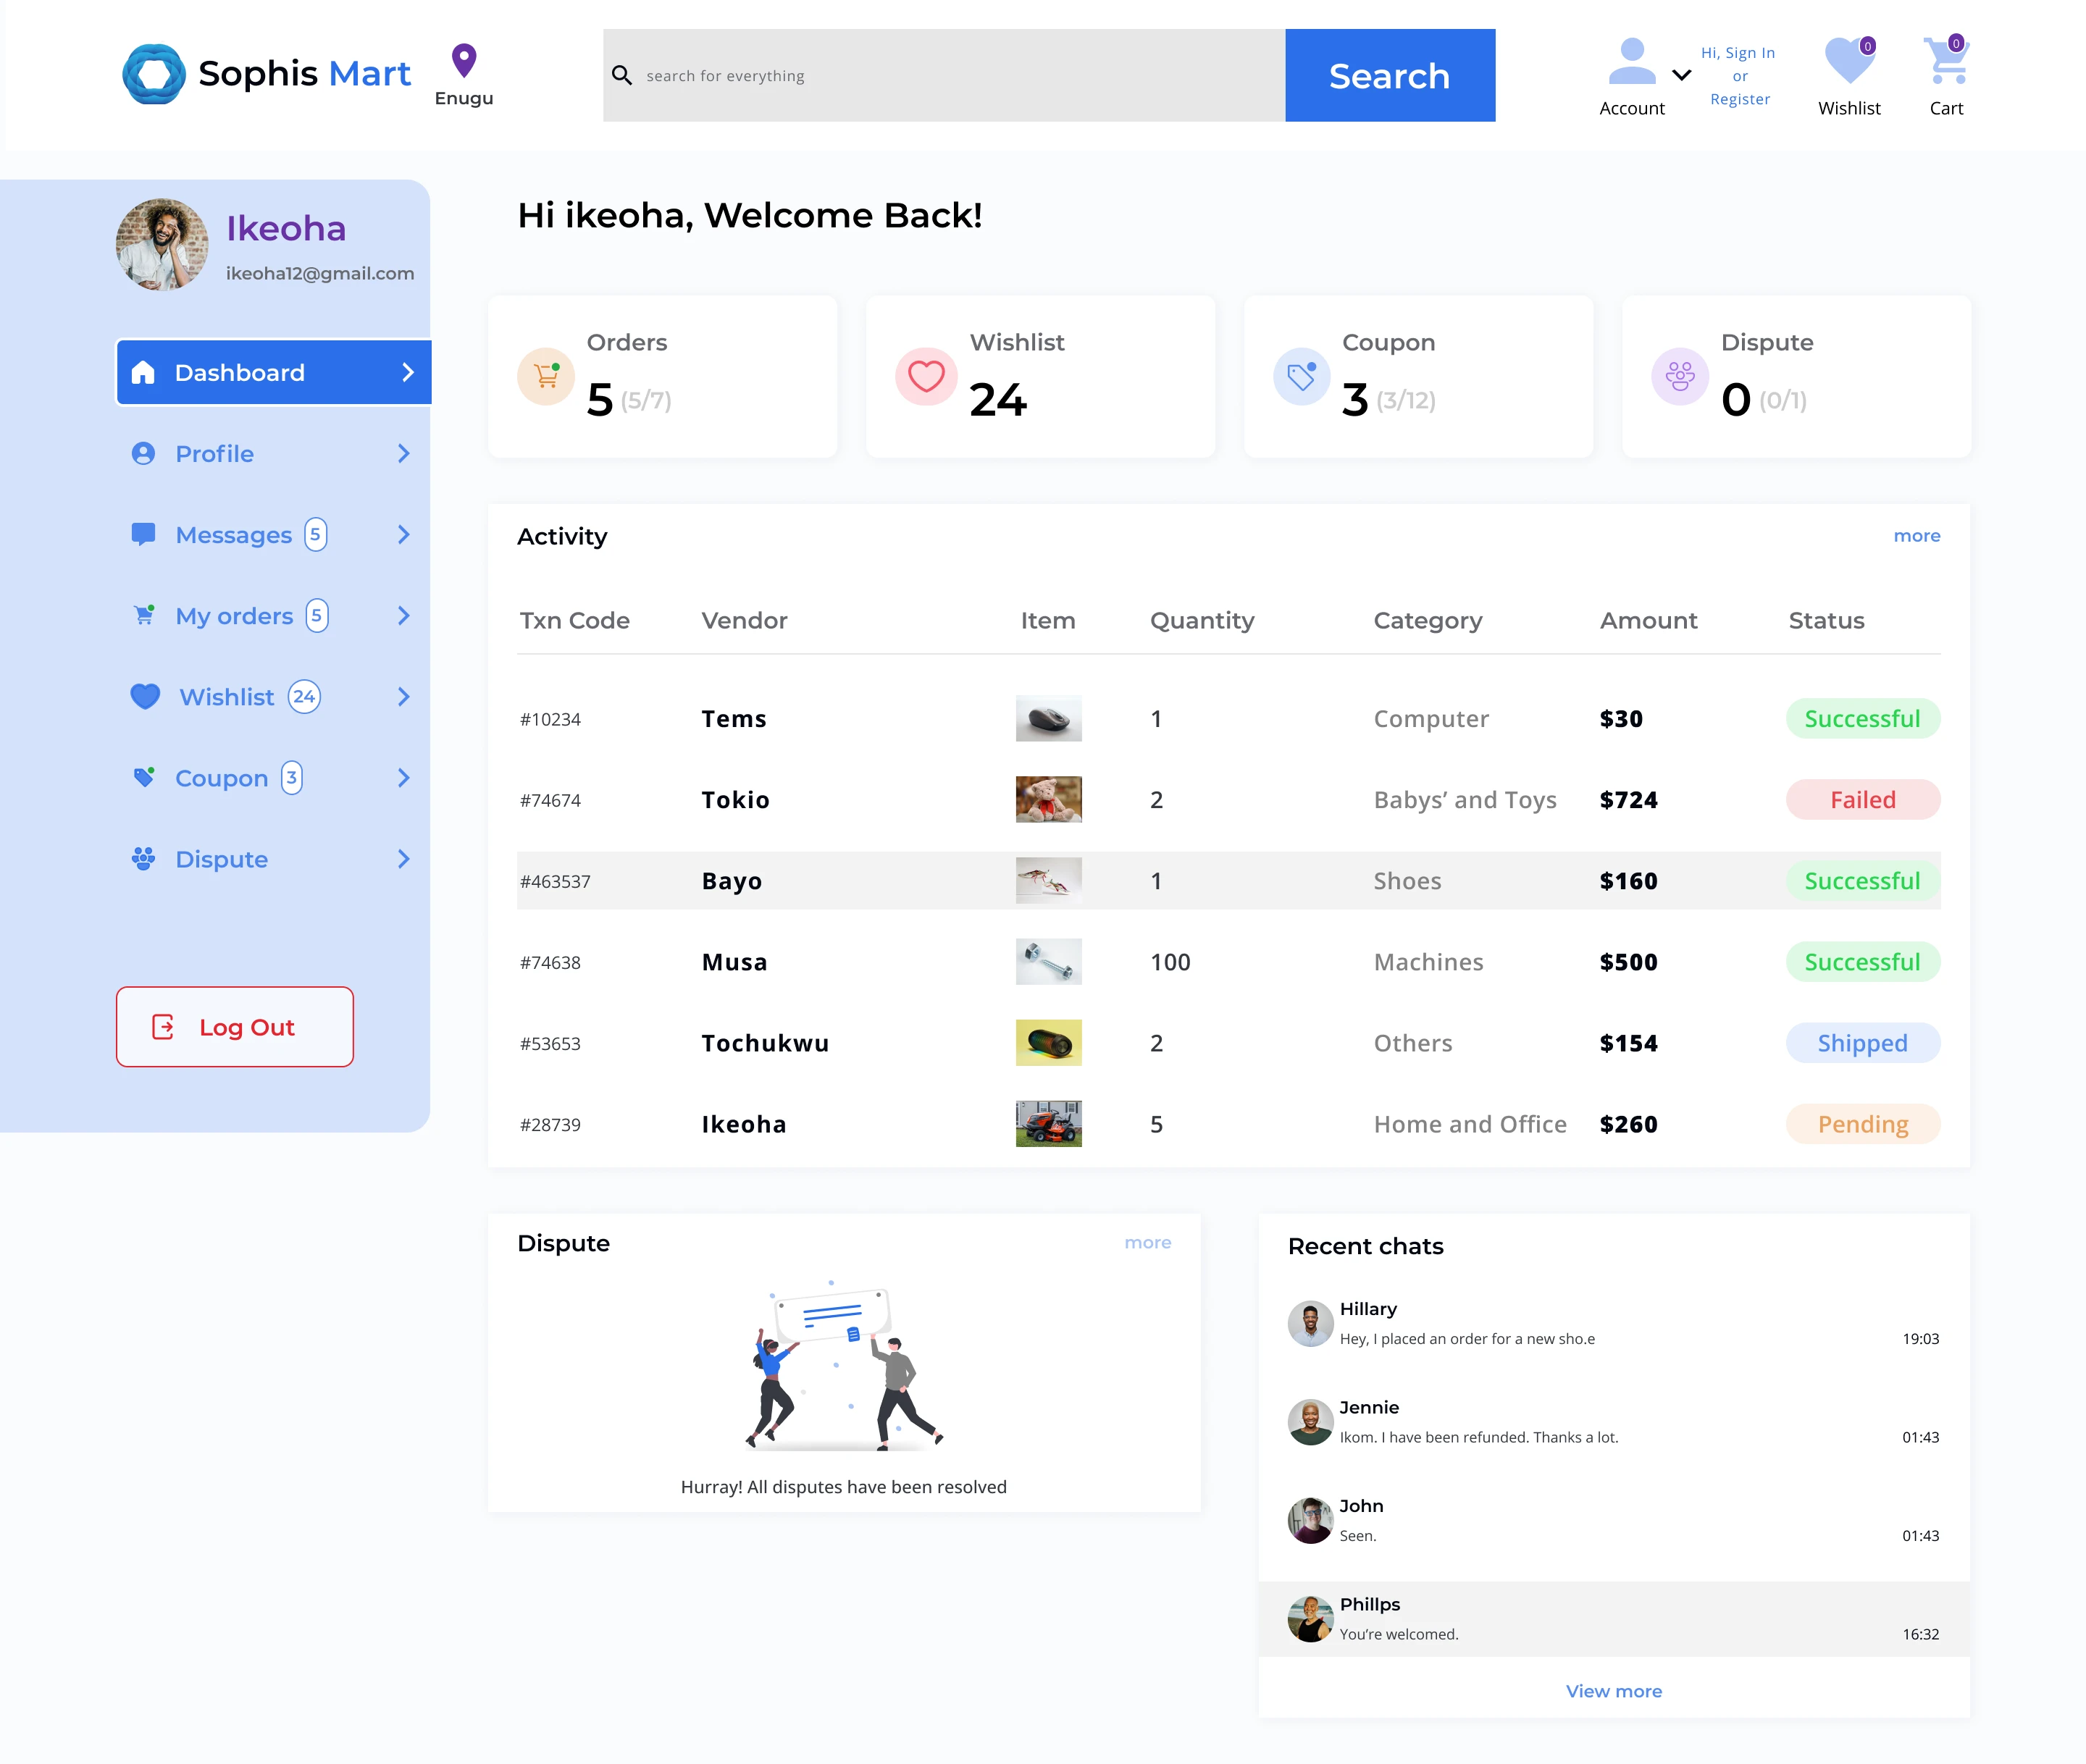
Task: Open the Wishlist heart icon in header
Action: point(1848,61)
